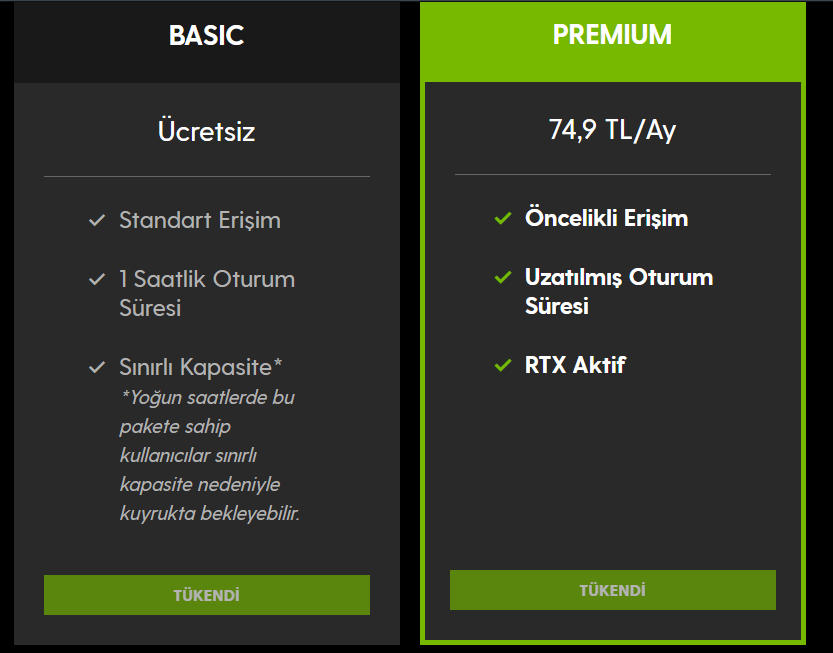Click the green checkmark next to RTX Aktif
833x653 pixels.
(x=503, y=365)
